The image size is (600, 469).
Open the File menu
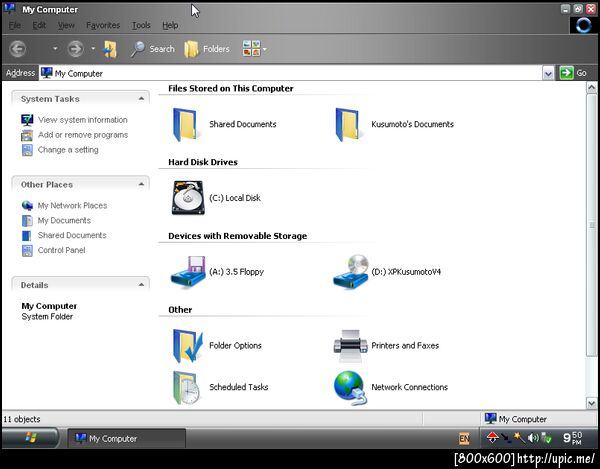tap(15, 25)
